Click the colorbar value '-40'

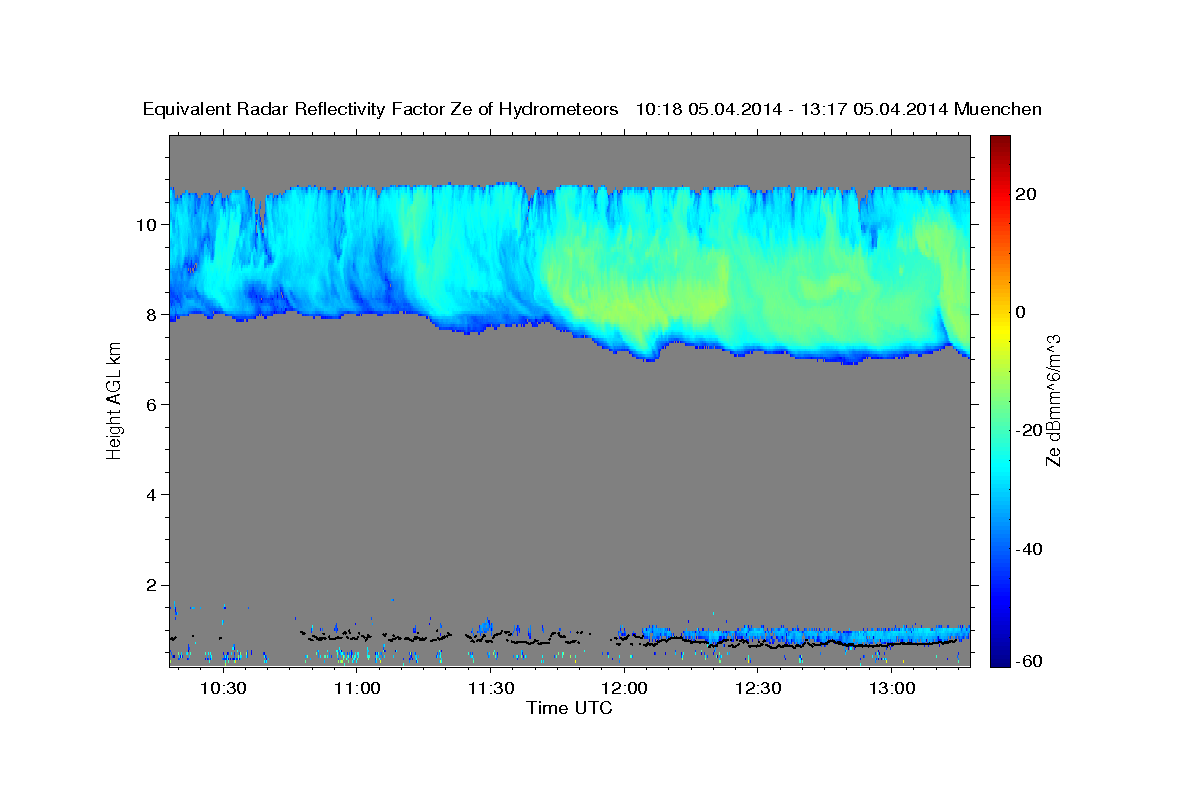[x=1028, y=549]
